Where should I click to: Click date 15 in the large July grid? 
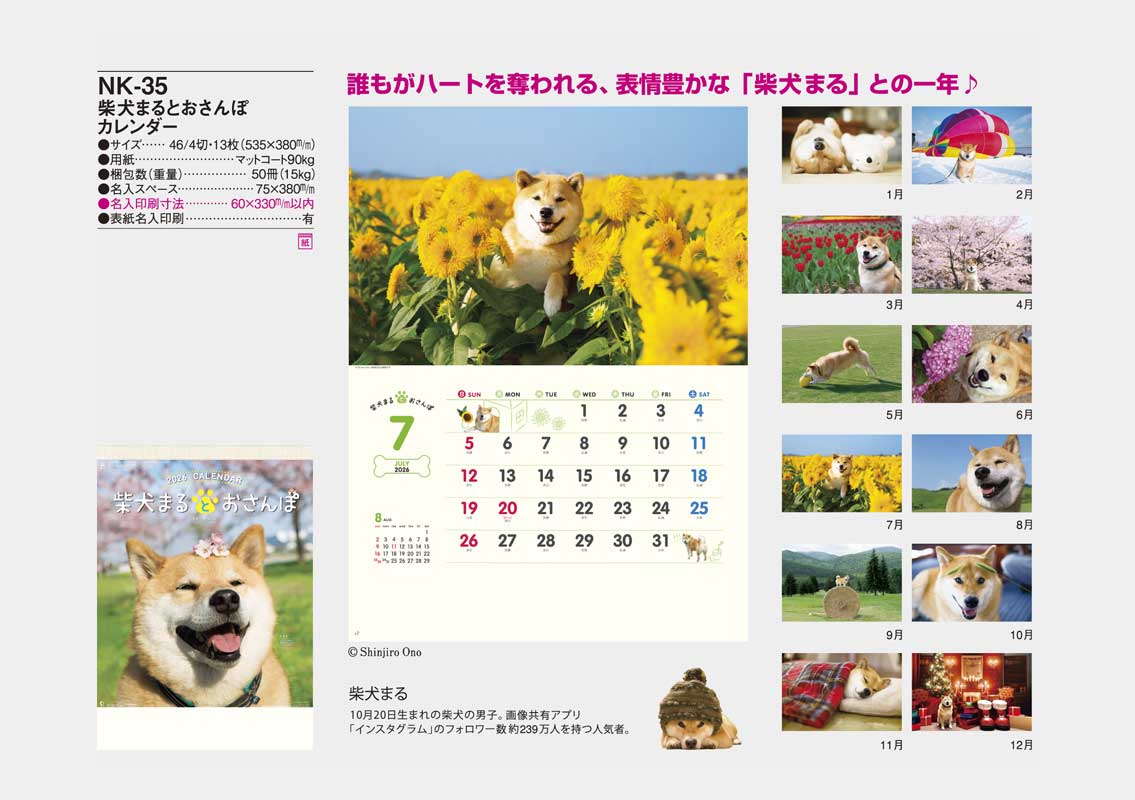point(584,476)
